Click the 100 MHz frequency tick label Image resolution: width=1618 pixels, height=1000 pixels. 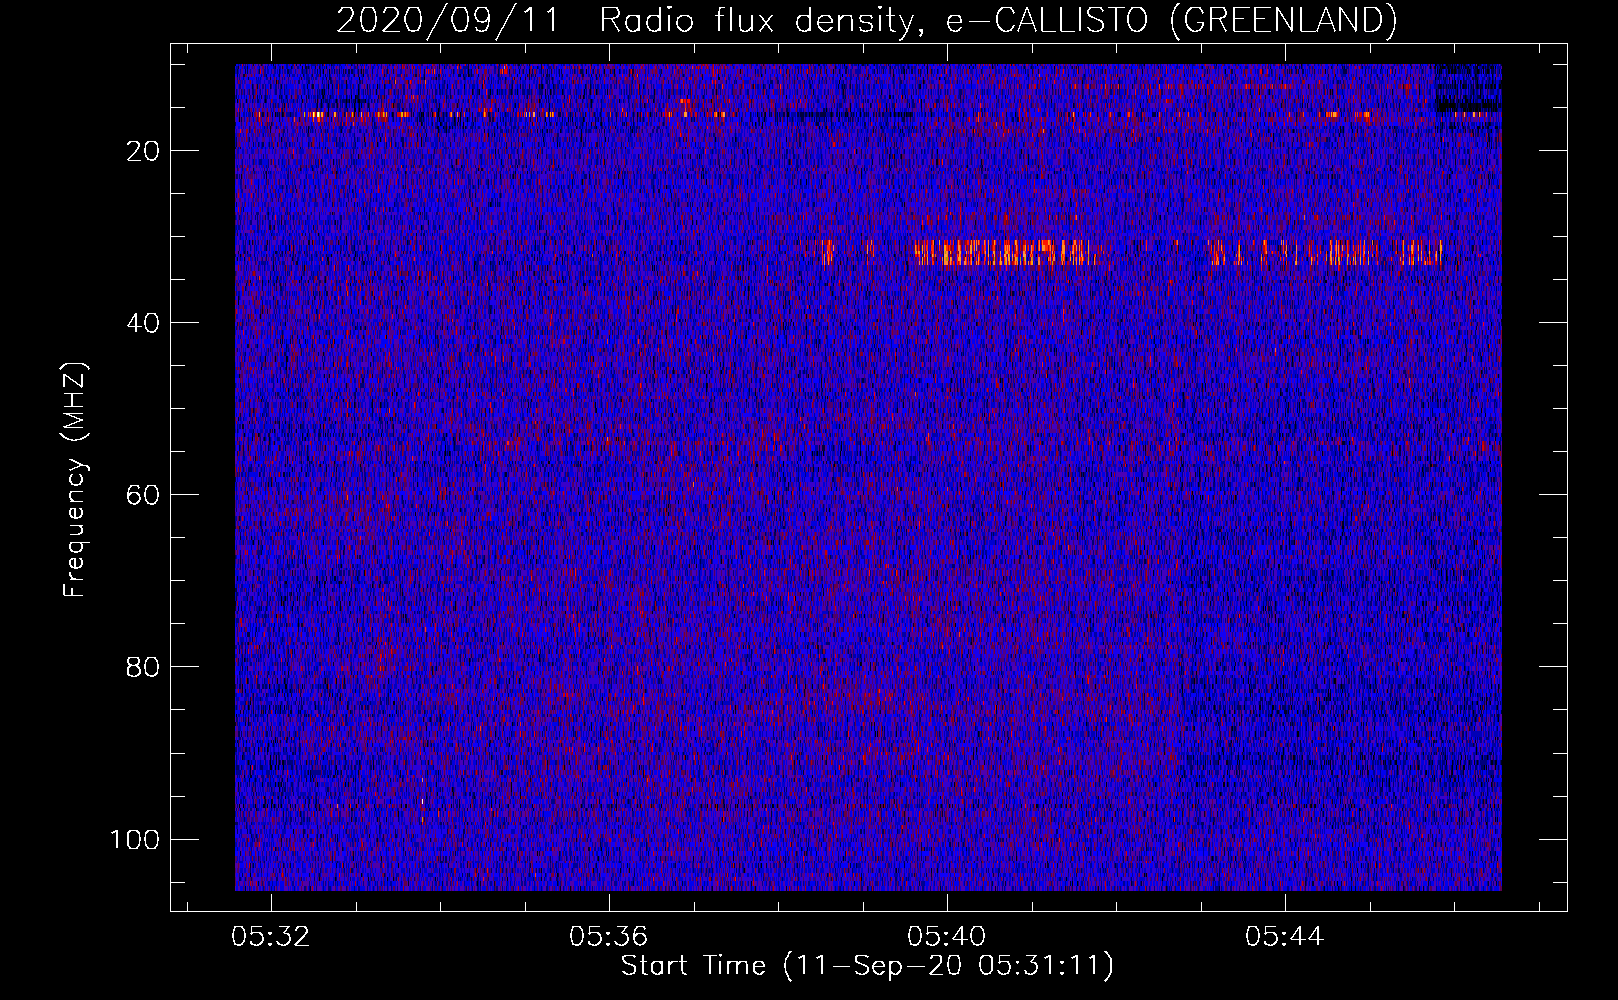(x=136, y=839)
